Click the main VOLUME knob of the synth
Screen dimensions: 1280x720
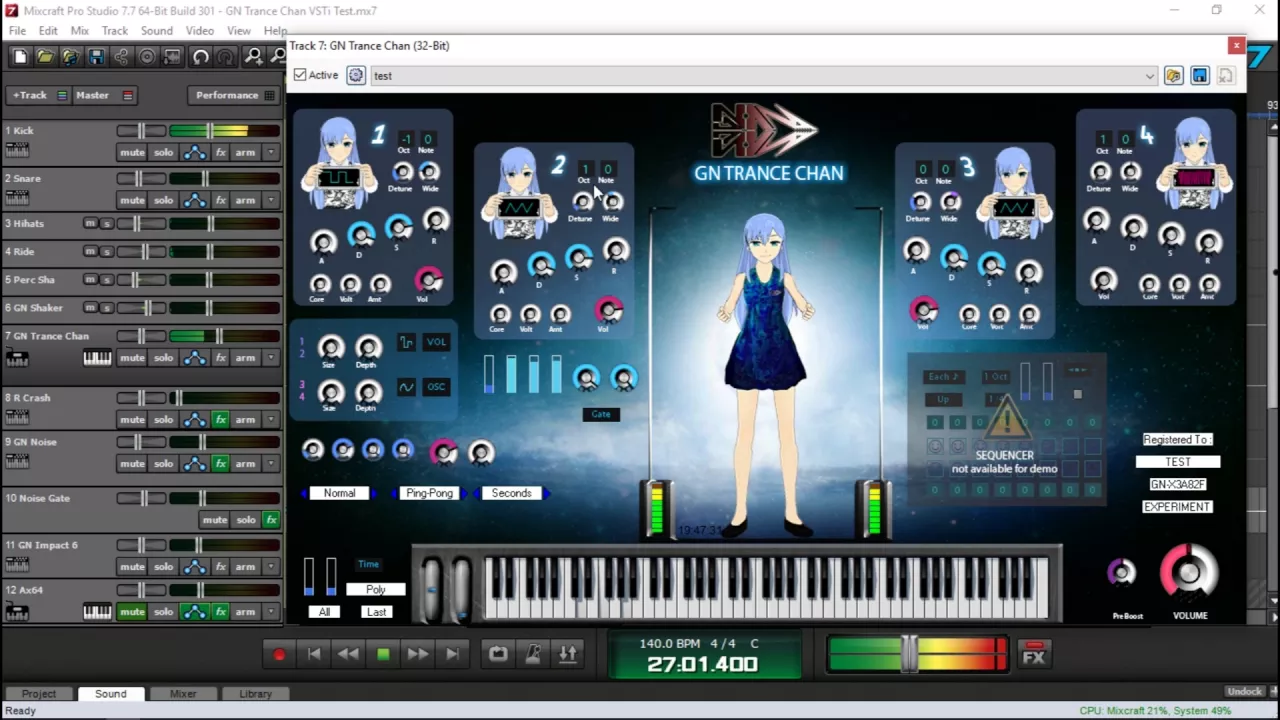click(1189, 574)
